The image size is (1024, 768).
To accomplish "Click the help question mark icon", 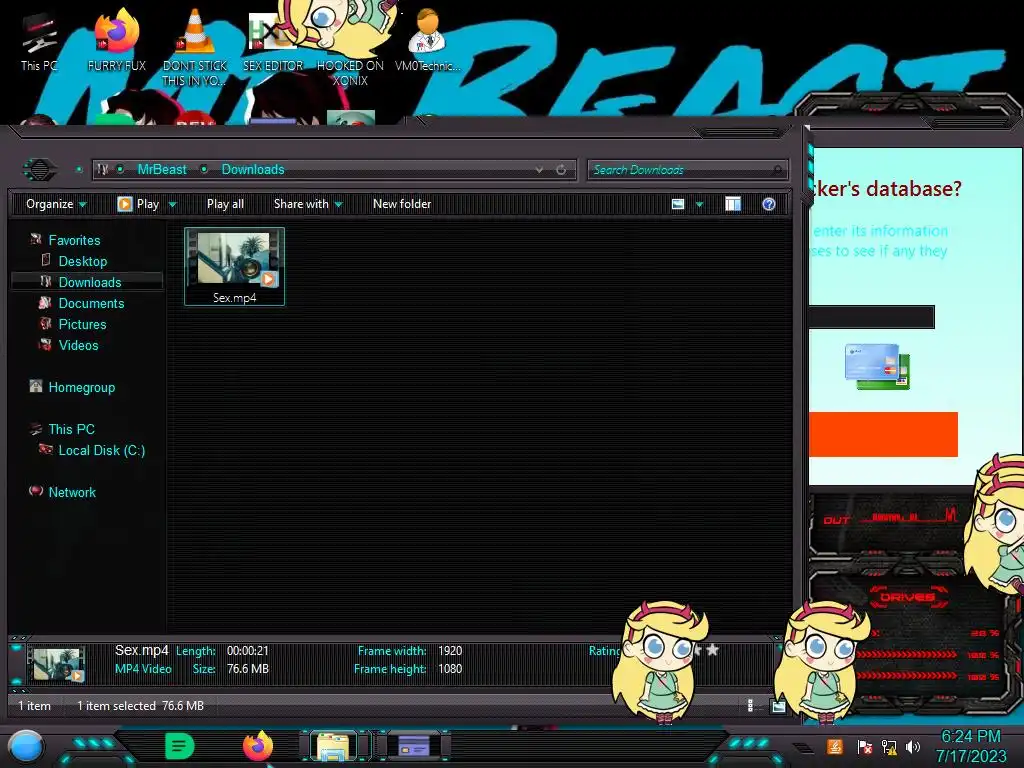I will point(769,204).
